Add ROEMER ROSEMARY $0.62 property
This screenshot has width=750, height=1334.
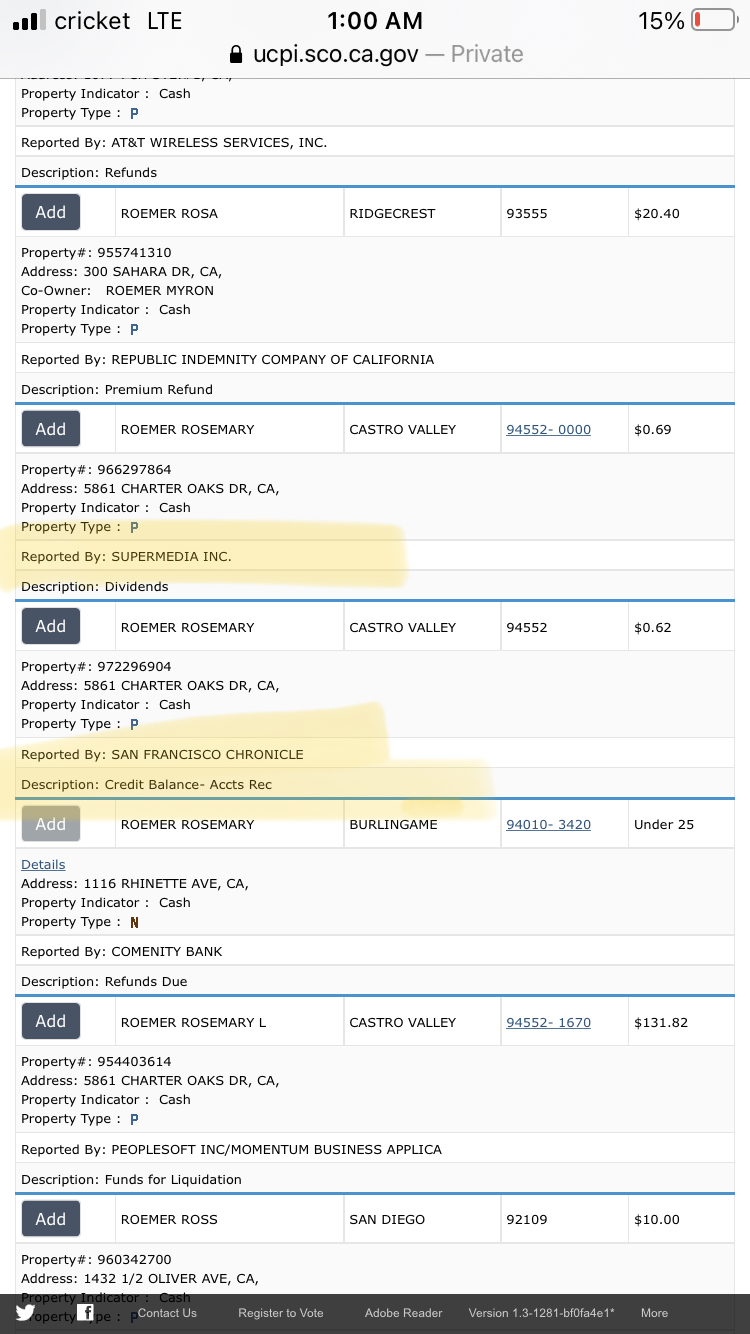point(51,626)
